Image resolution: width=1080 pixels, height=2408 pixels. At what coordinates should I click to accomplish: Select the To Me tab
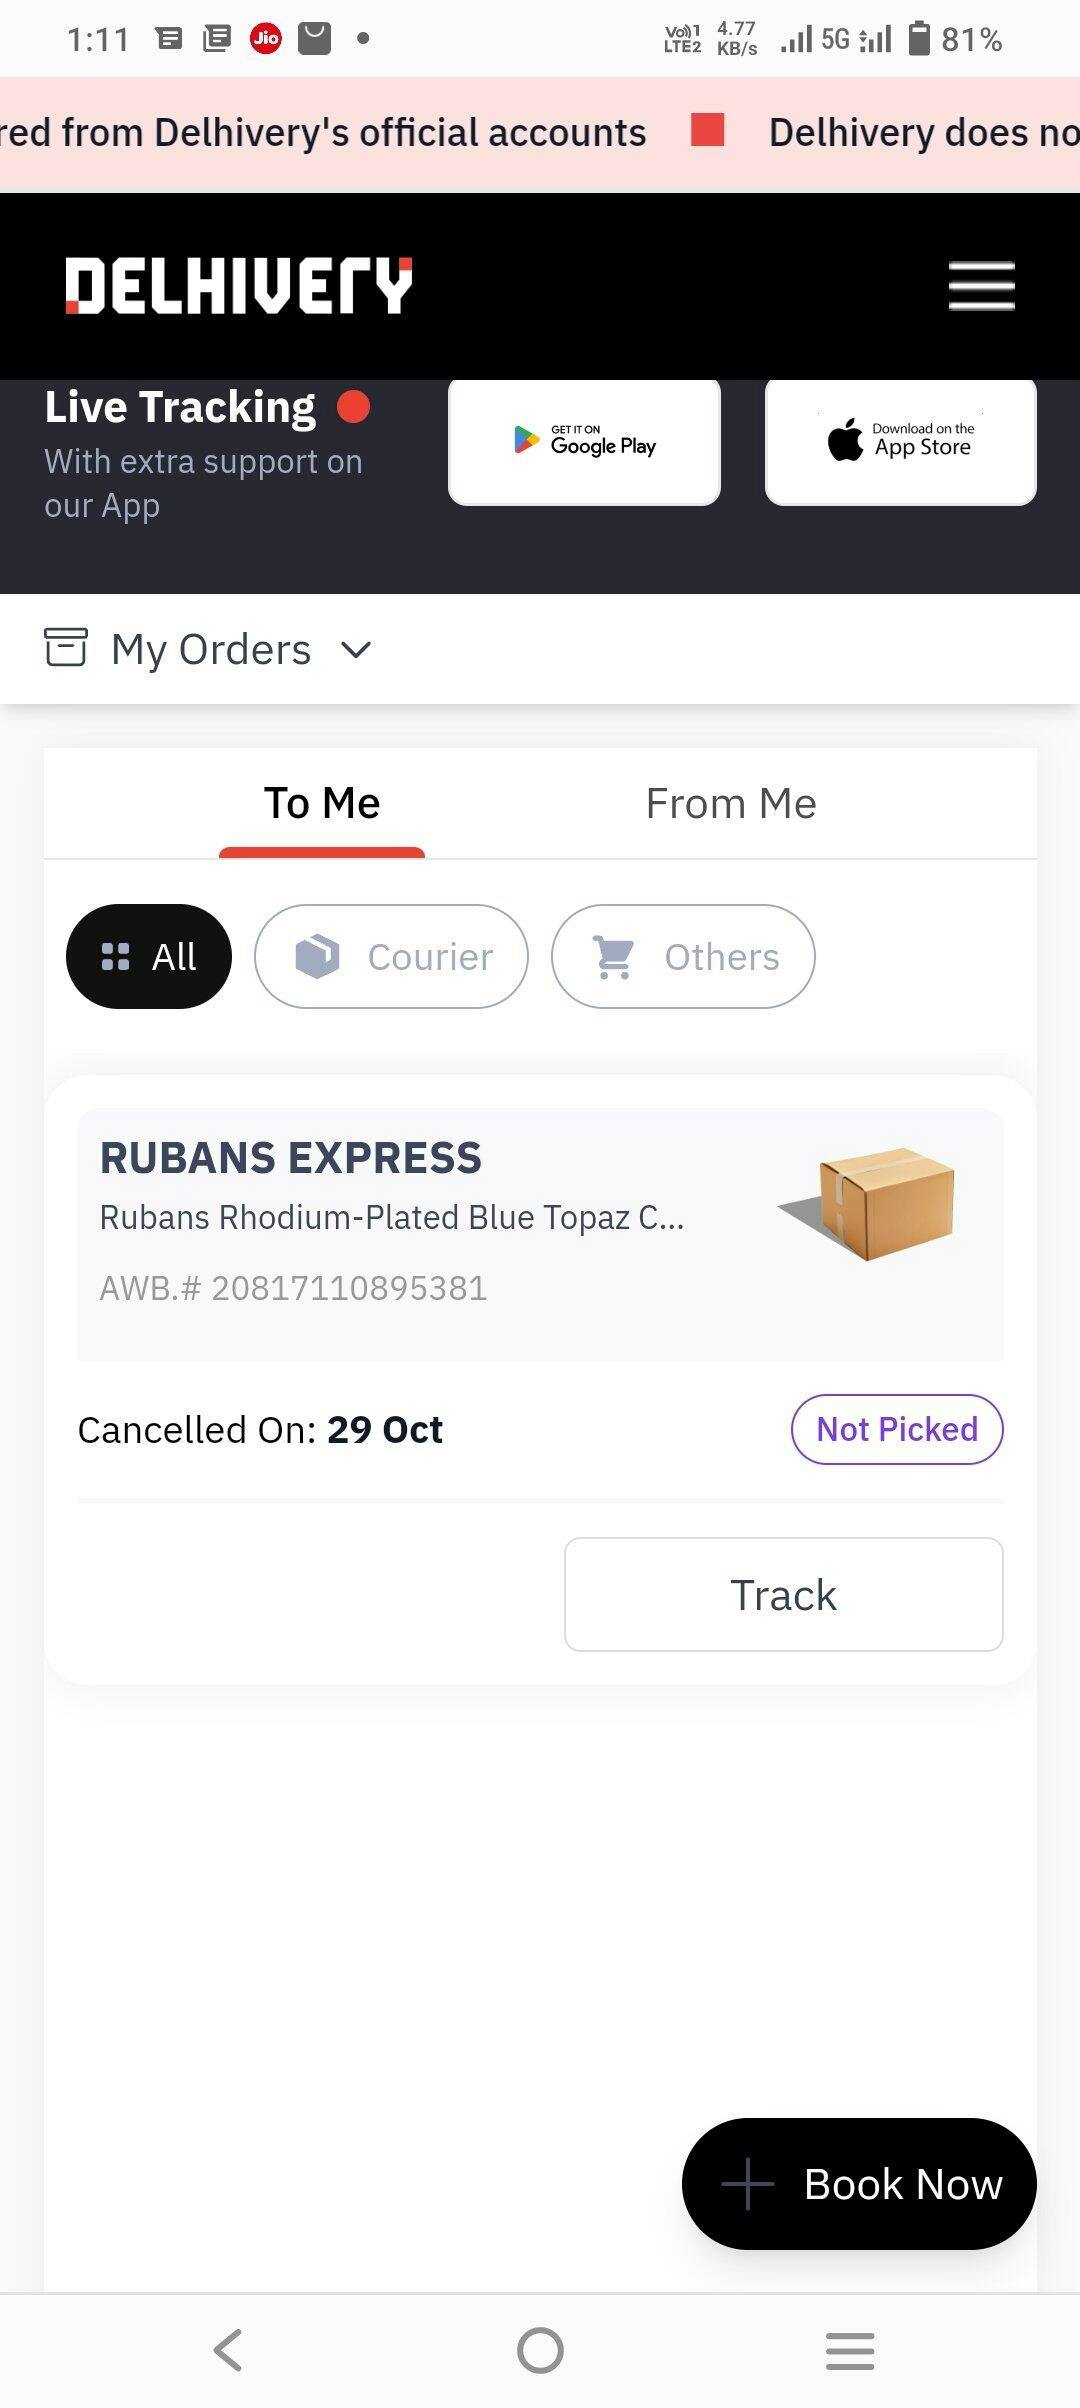click(x=322, y=804)
